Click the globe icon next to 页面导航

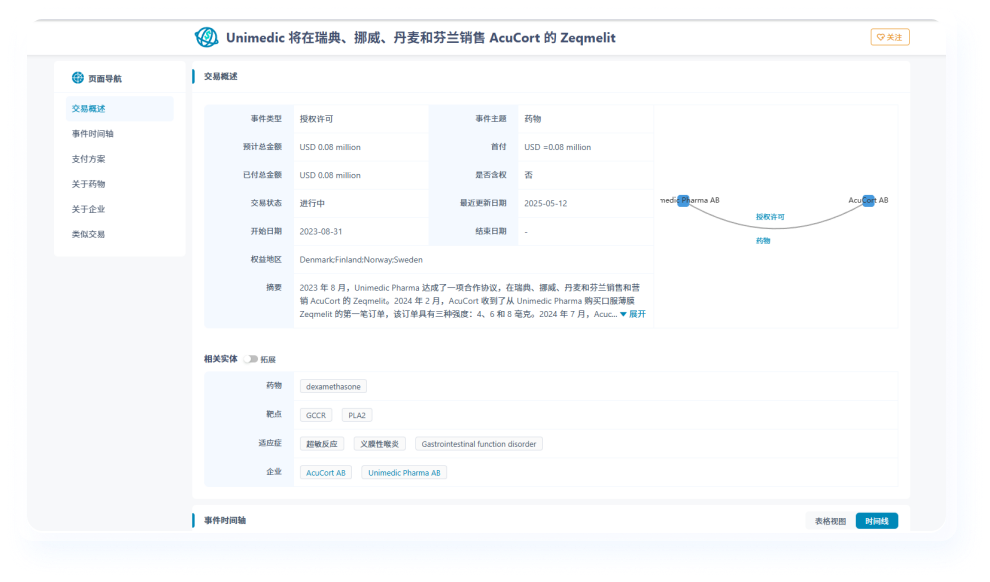click(x=78, y=78)
